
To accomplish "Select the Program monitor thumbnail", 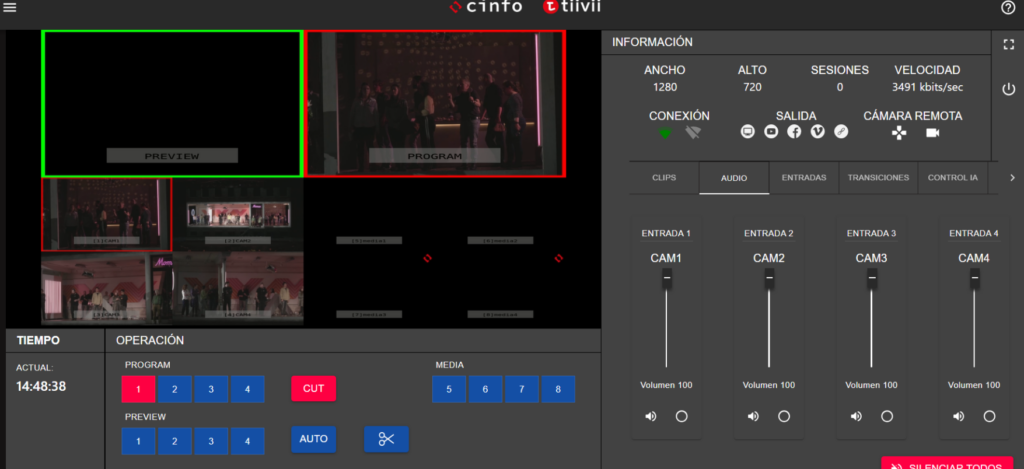I will (x=435, y=102).
